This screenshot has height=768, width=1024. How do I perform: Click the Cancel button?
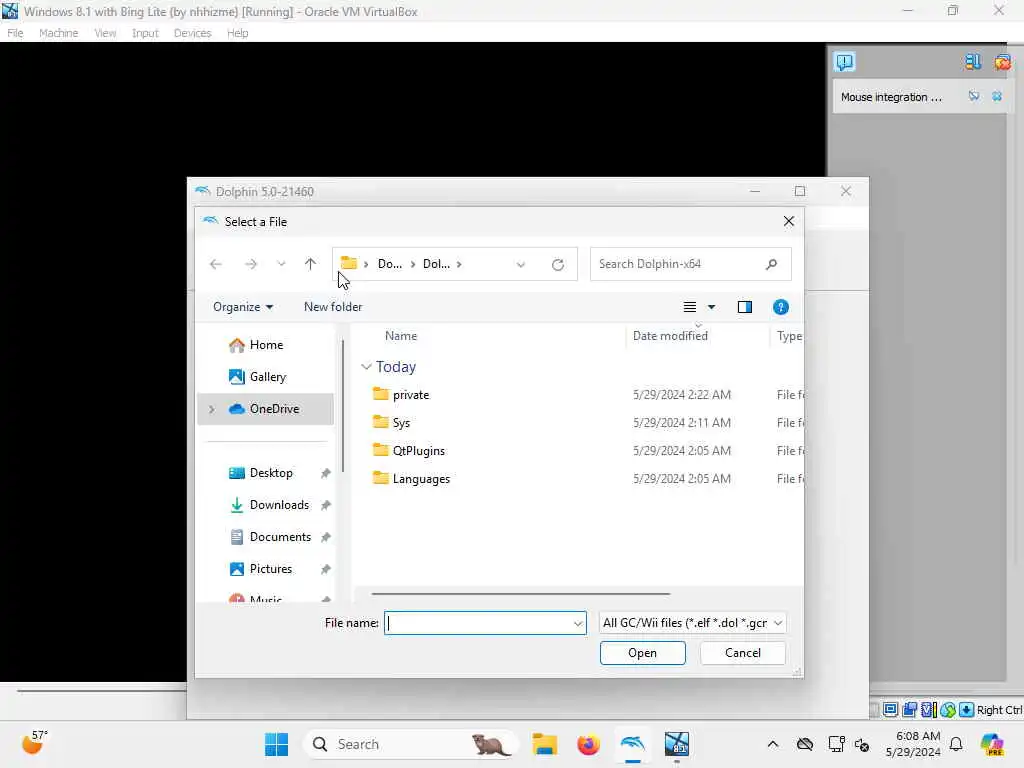[743, 653]
